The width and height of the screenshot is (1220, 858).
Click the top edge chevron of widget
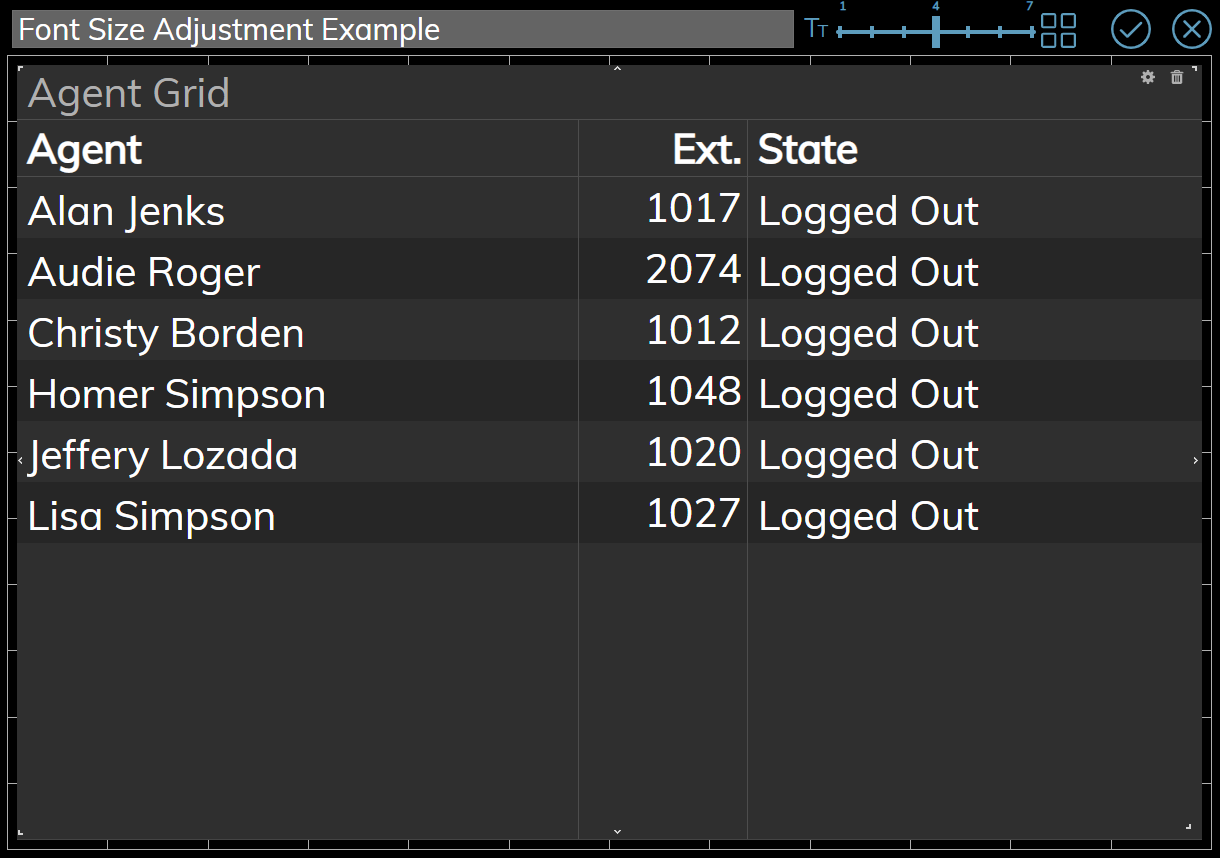click(x=617, y=69)
